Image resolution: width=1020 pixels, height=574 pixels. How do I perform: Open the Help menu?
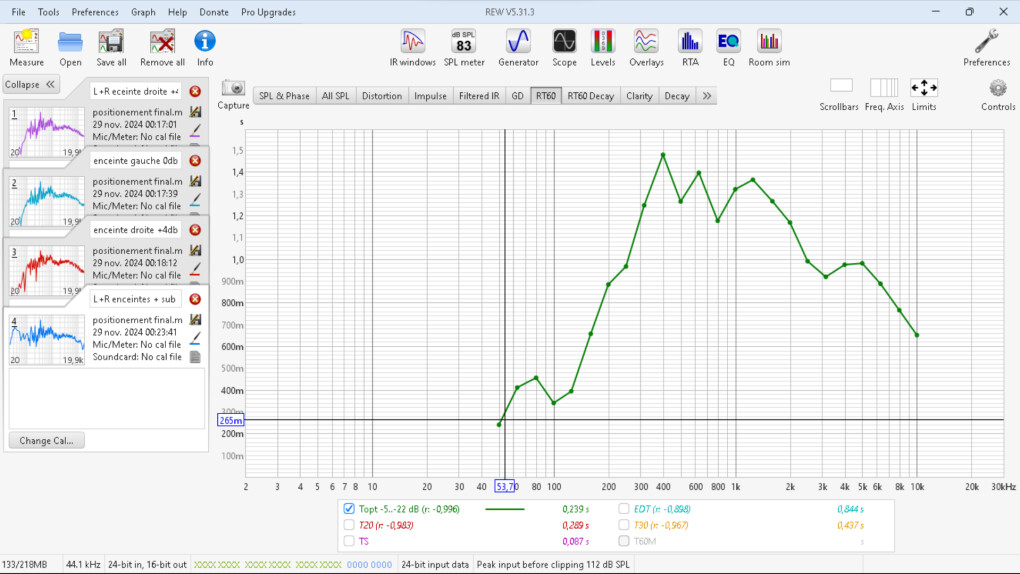(177, 12)
